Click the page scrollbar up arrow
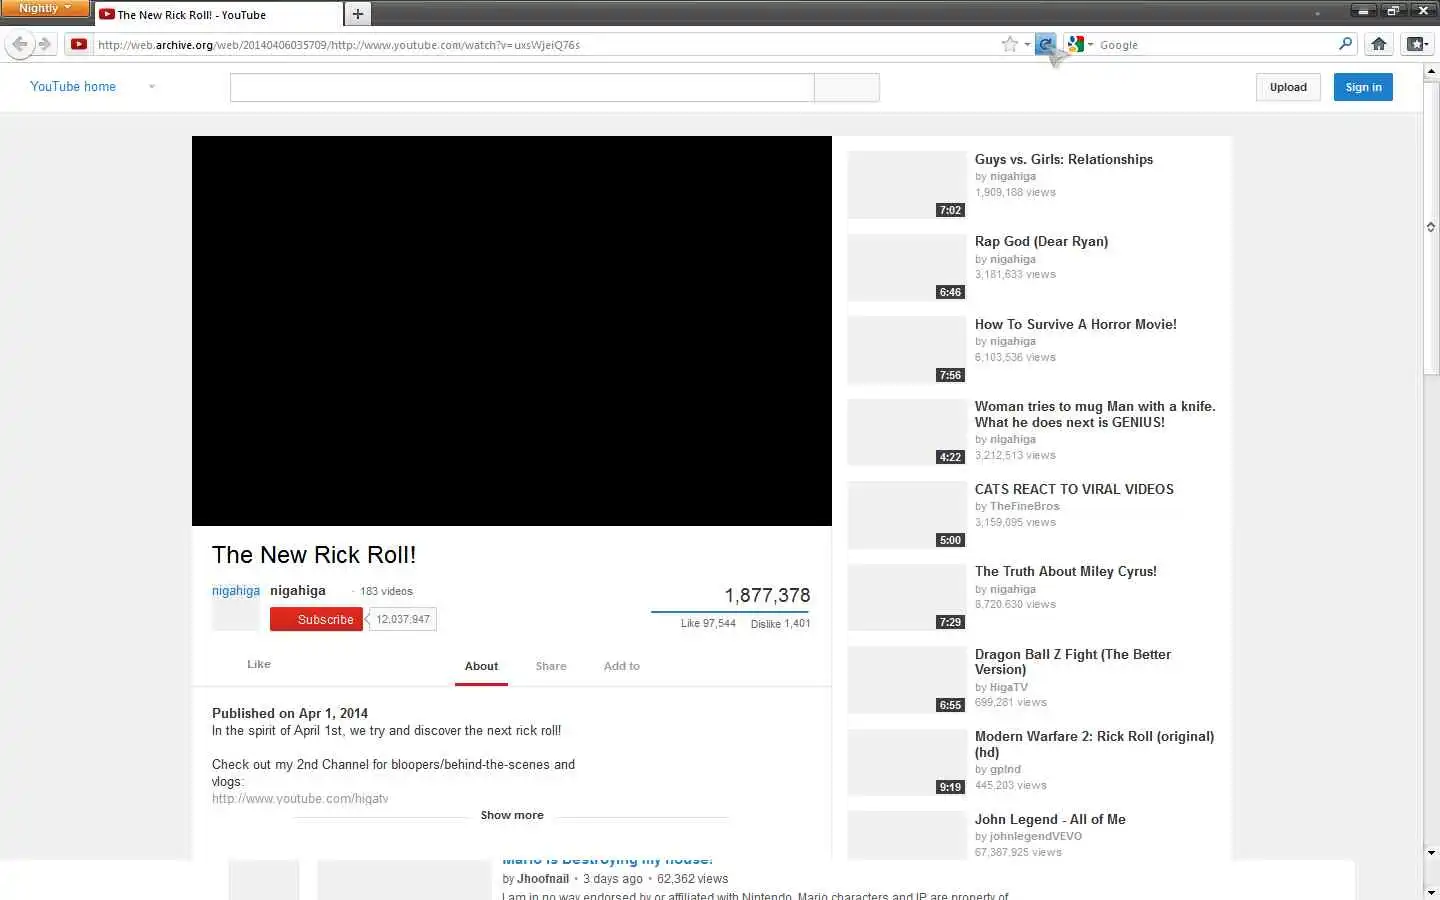The image size is (1440, 900). pos(1431,71)
